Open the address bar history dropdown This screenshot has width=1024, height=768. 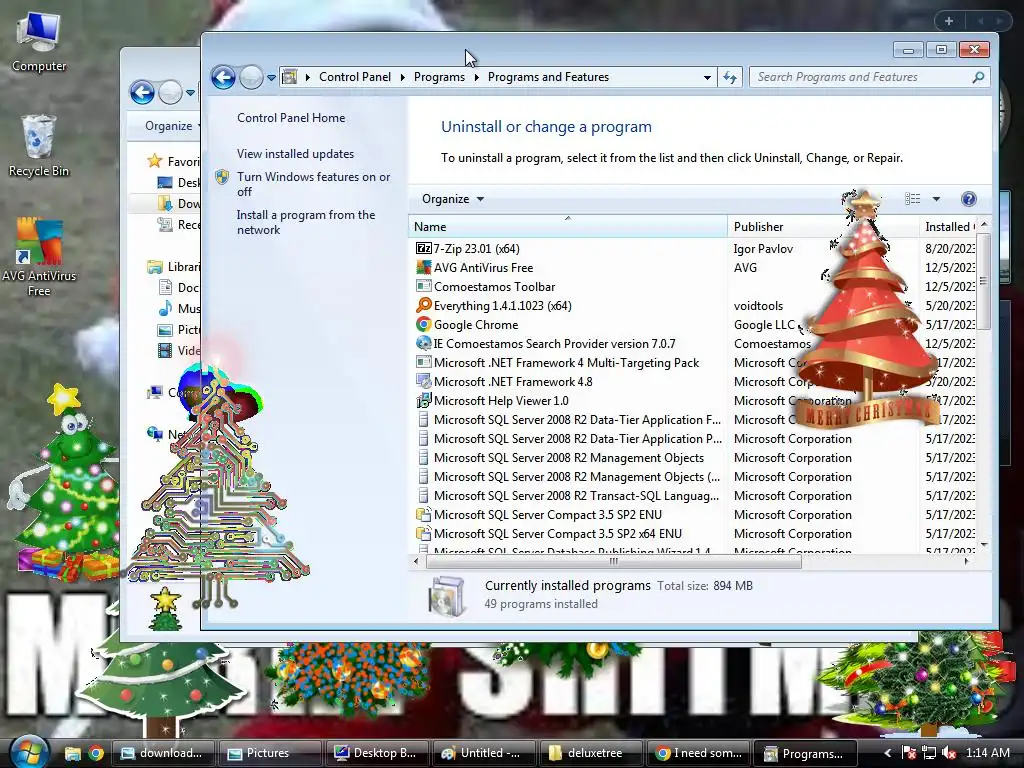coord(707,78)
